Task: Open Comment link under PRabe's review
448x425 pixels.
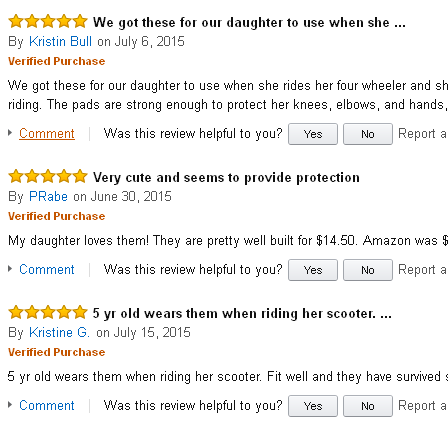Action: pos(47,269)
